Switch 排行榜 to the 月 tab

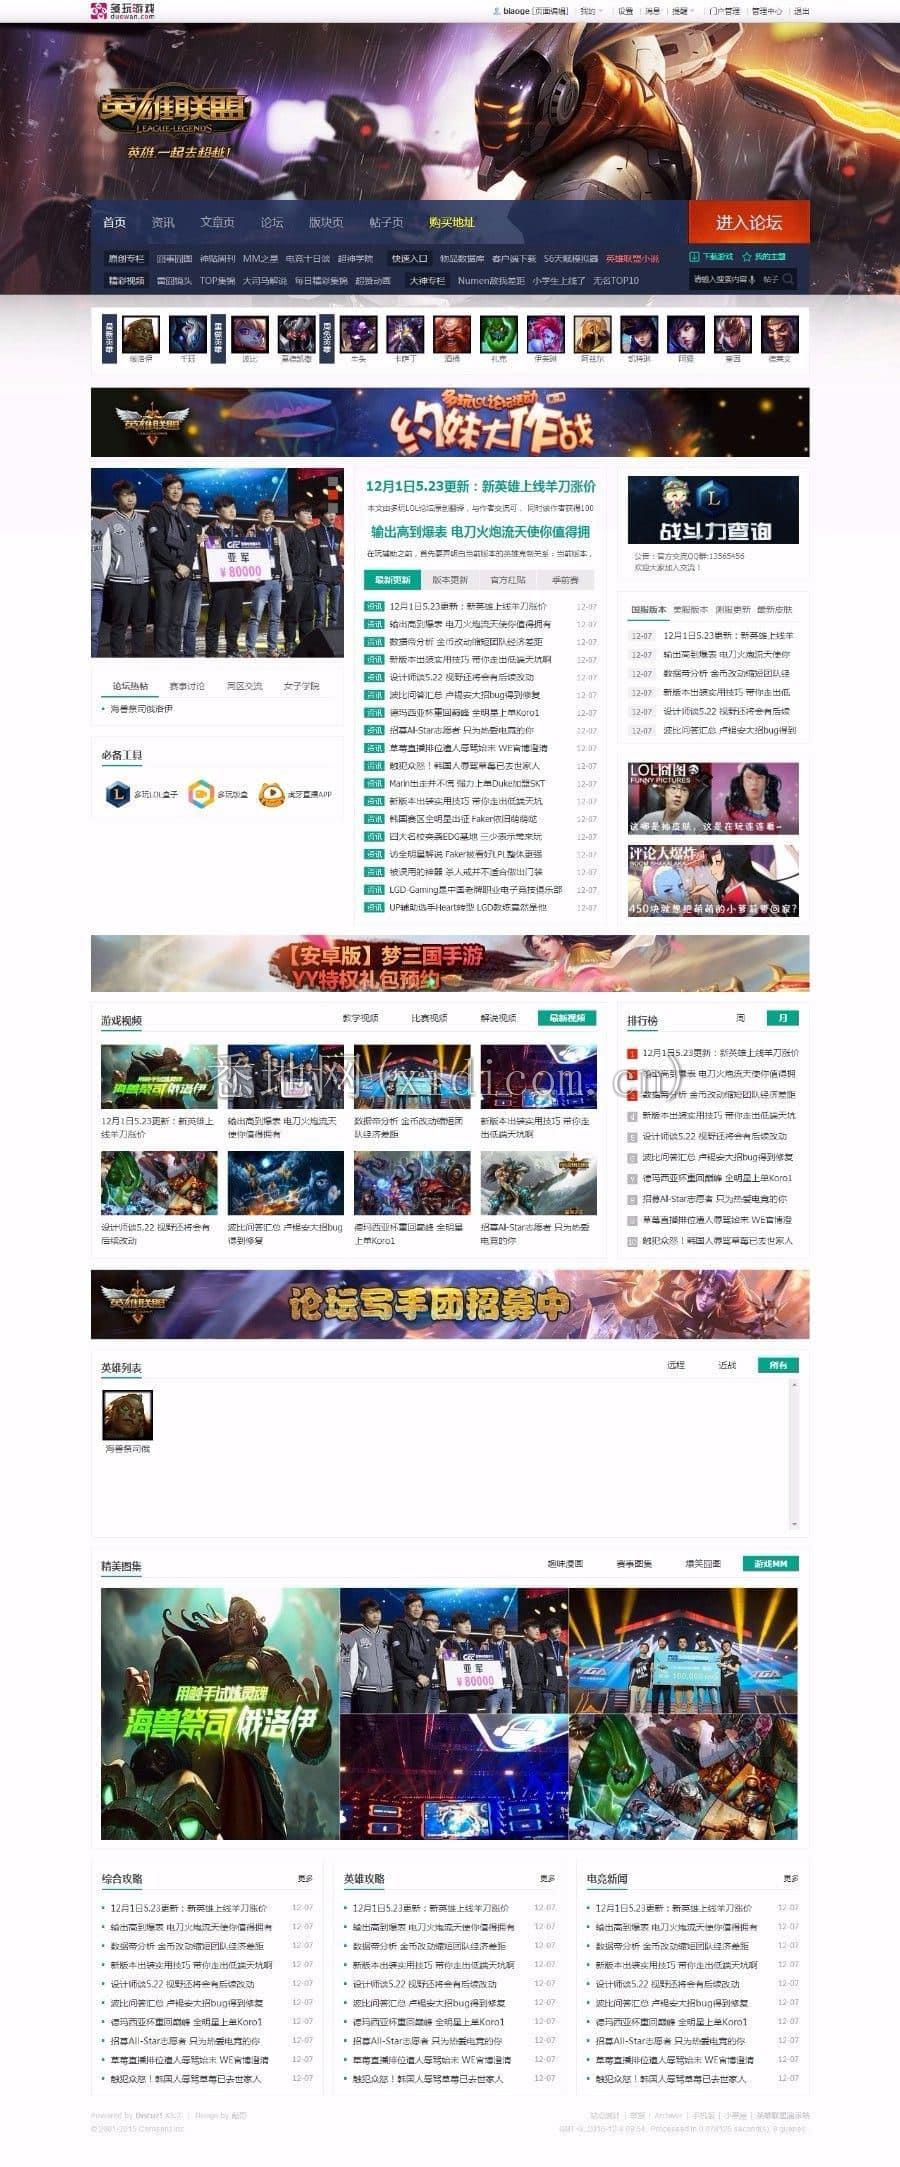click(x=783, y=1018)
